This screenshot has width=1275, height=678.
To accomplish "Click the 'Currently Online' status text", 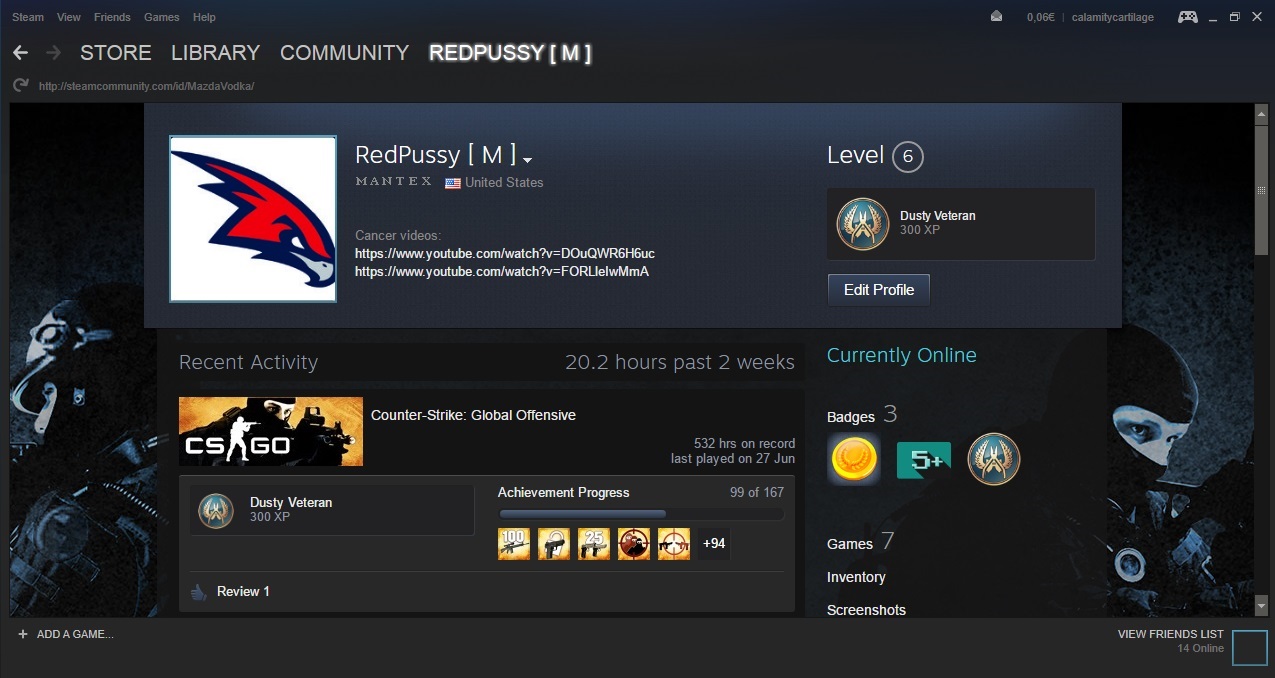I will point(902,355).
